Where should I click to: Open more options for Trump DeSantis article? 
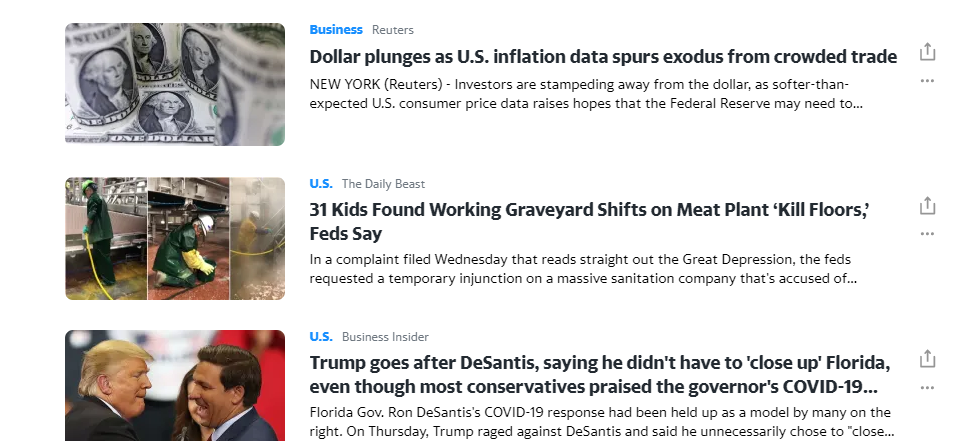click(927, 388)
